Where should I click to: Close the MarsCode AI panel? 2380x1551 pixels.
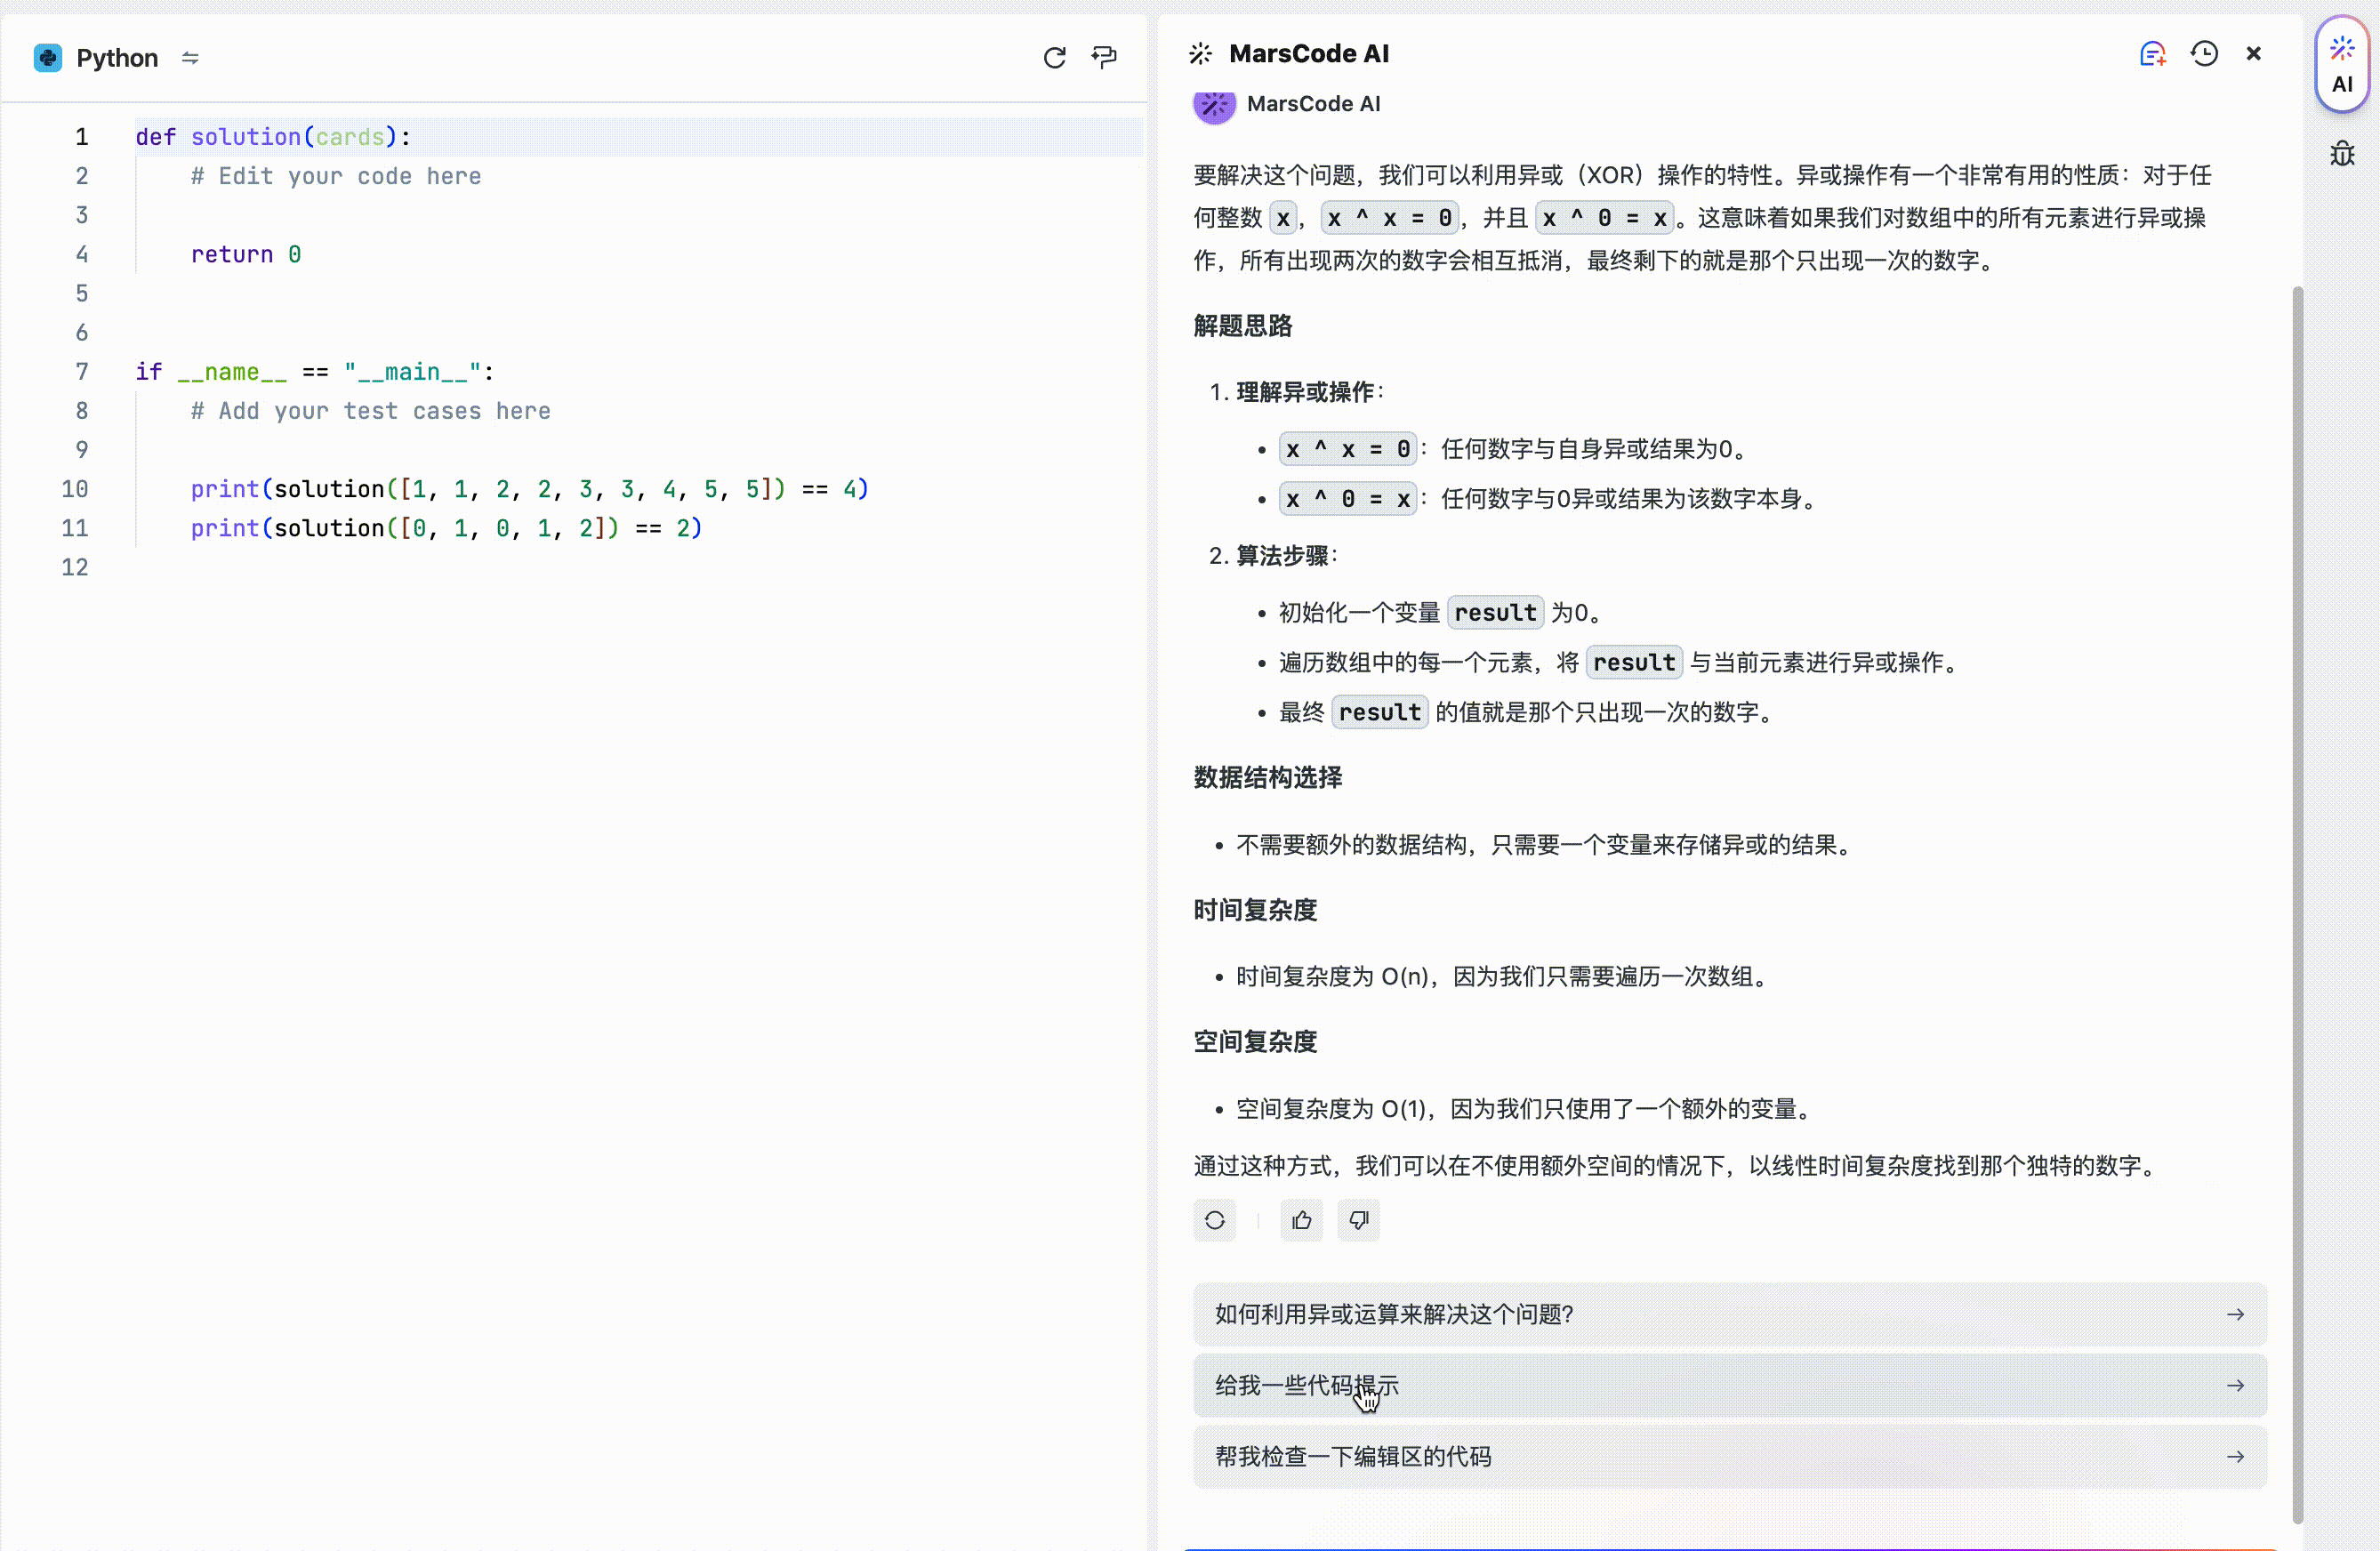click(2253, 54)
